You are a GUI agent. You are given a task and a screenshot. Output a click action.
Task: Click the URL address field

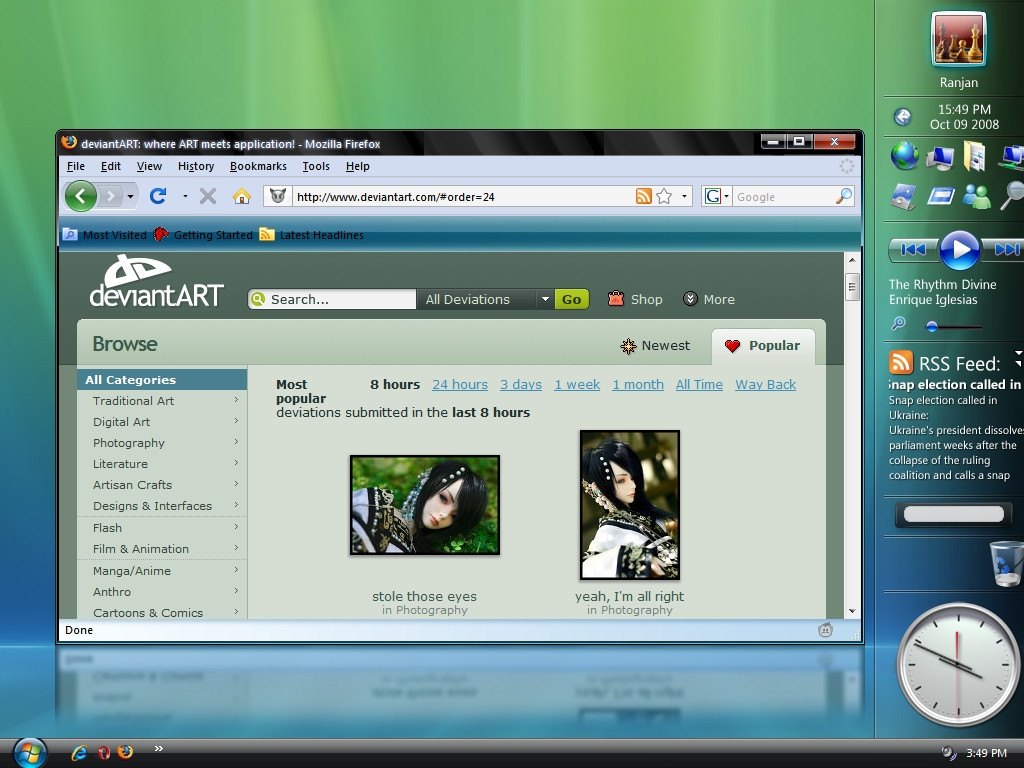click(464, 196)
